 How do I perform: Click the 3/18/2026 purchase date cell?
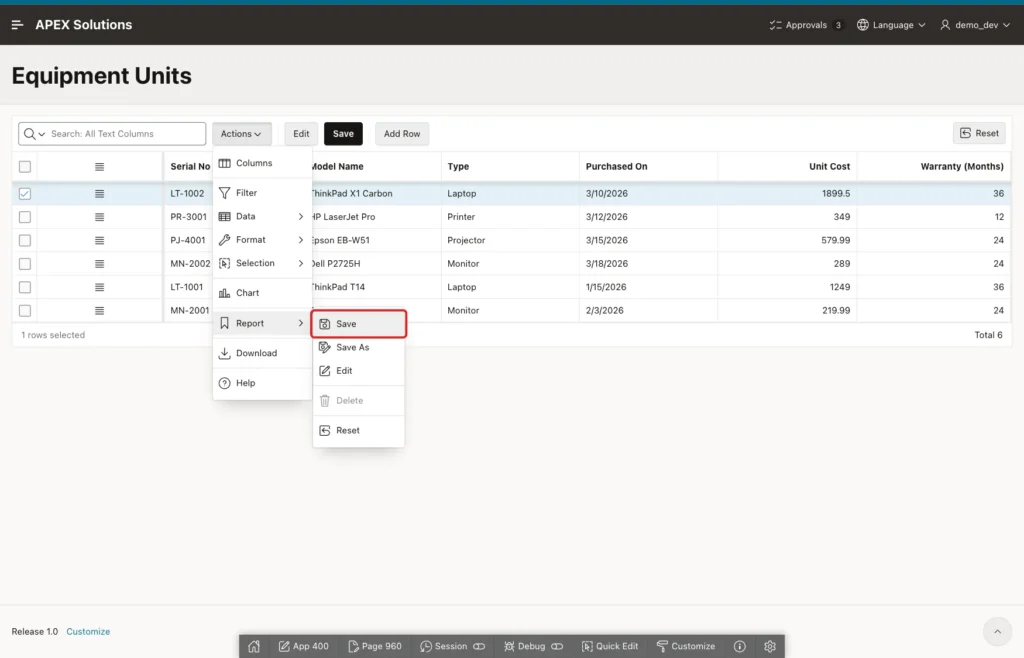(648, 264)
